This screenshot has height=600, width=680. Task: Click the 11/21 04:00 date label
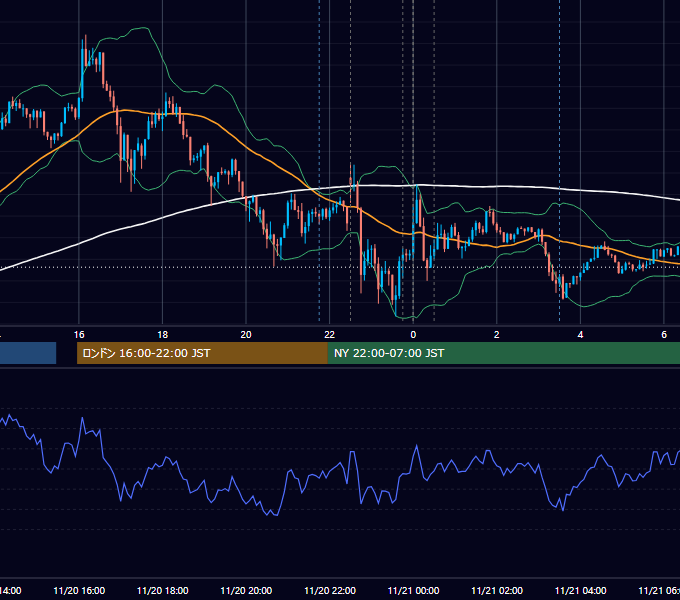(581, 590)
